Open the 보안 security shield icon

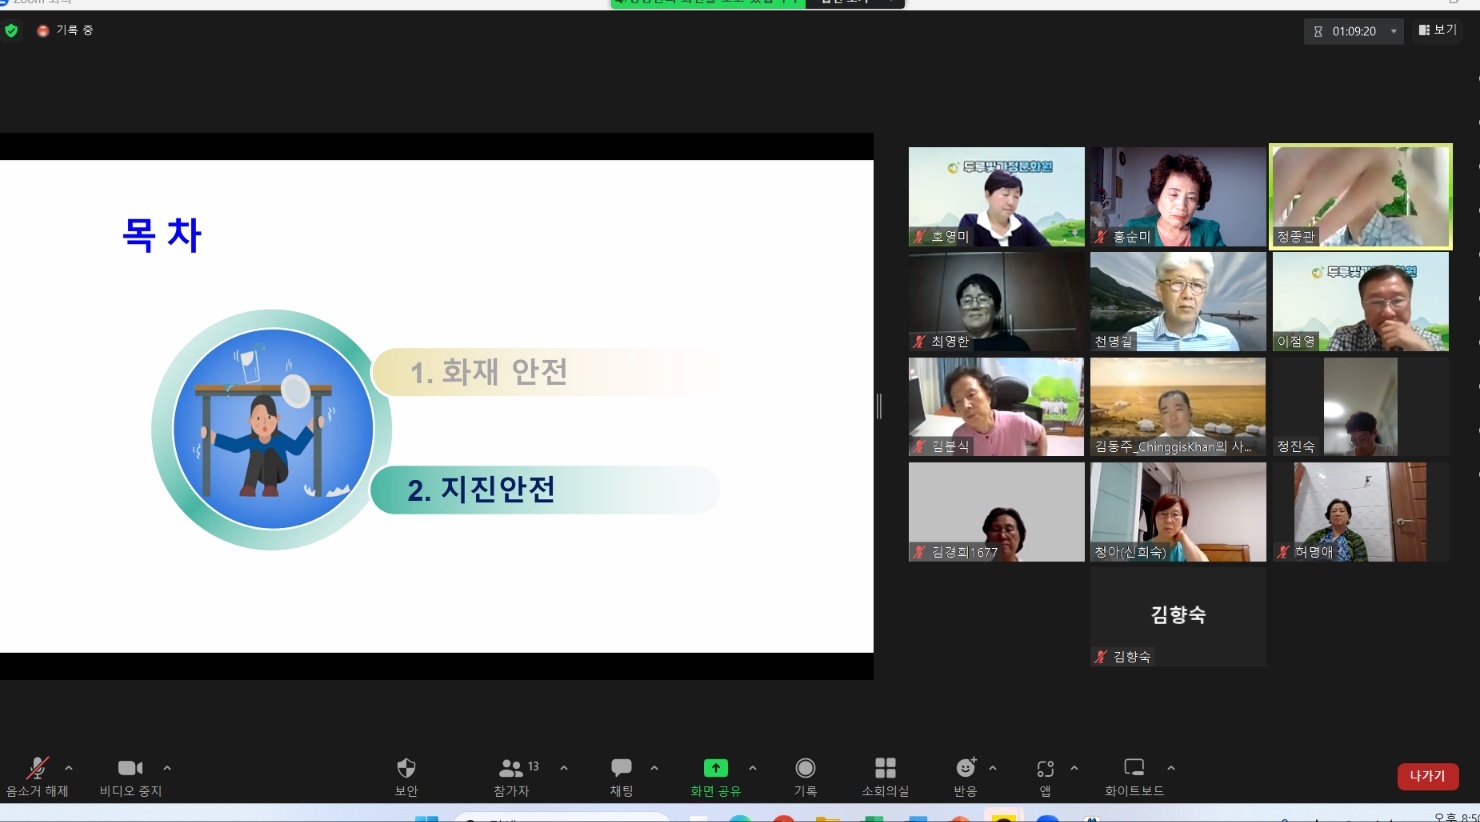pos(406,768)
